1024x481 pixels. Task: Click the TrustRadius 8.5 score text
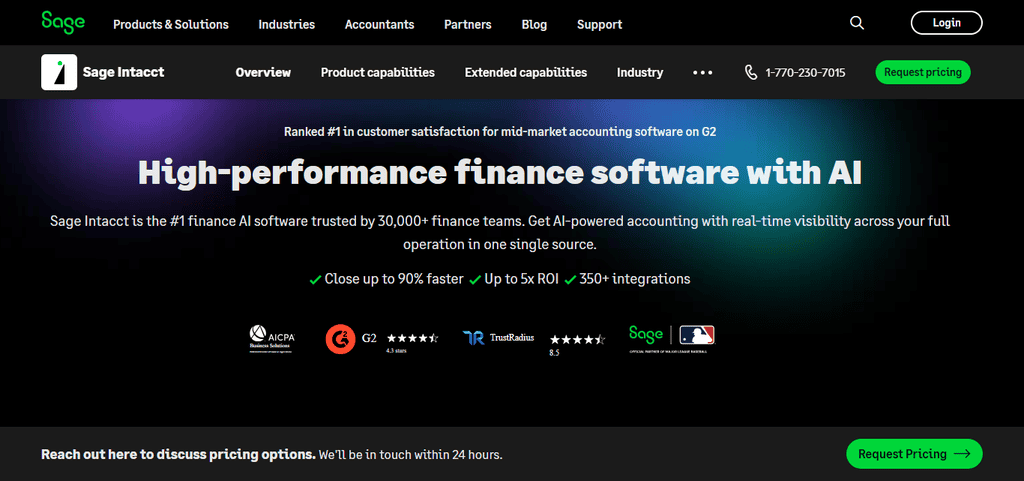point(554,353)
